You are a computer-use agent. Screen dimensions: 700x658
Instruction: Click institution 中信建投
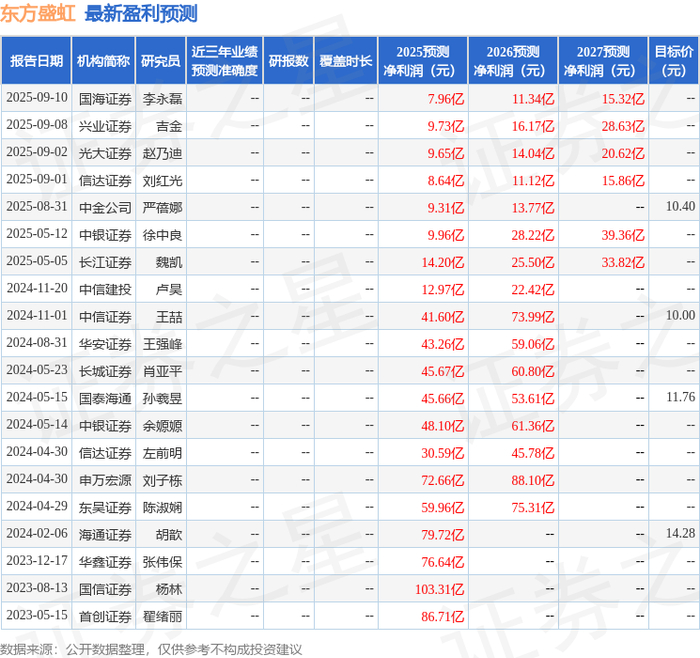(x=105, y=289)
